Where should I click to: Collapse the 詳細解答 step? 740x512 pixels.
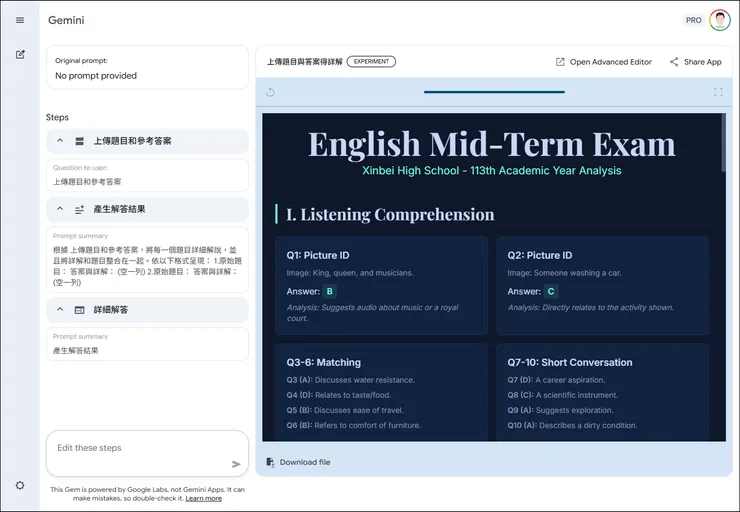pyautogui.click(x=60, y=310)
